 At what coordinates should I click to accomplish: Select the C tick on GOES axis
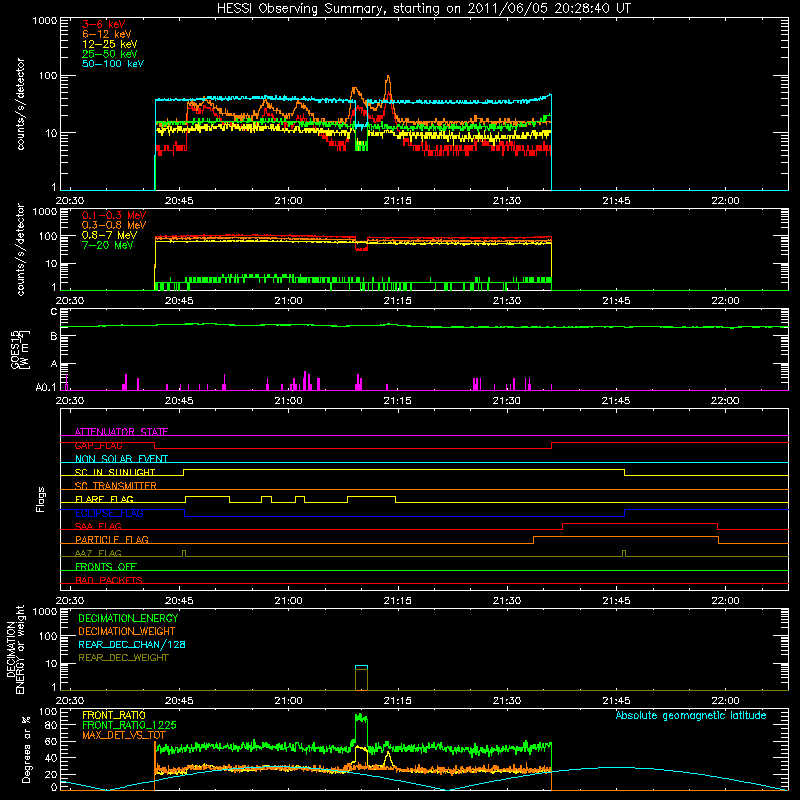[x=54, y=312]
